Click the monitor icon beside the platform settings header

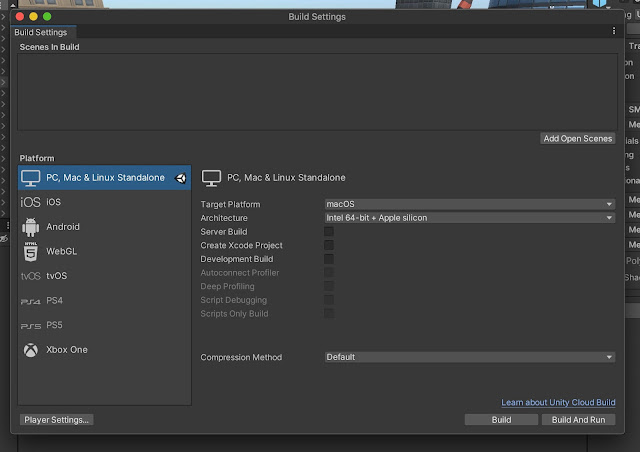[211, 178]
